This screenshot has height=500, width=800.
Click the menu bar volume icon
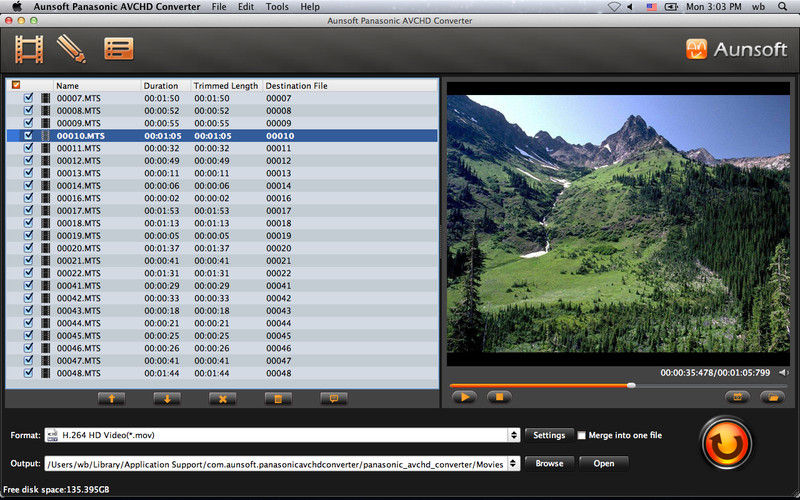[630, 7]
